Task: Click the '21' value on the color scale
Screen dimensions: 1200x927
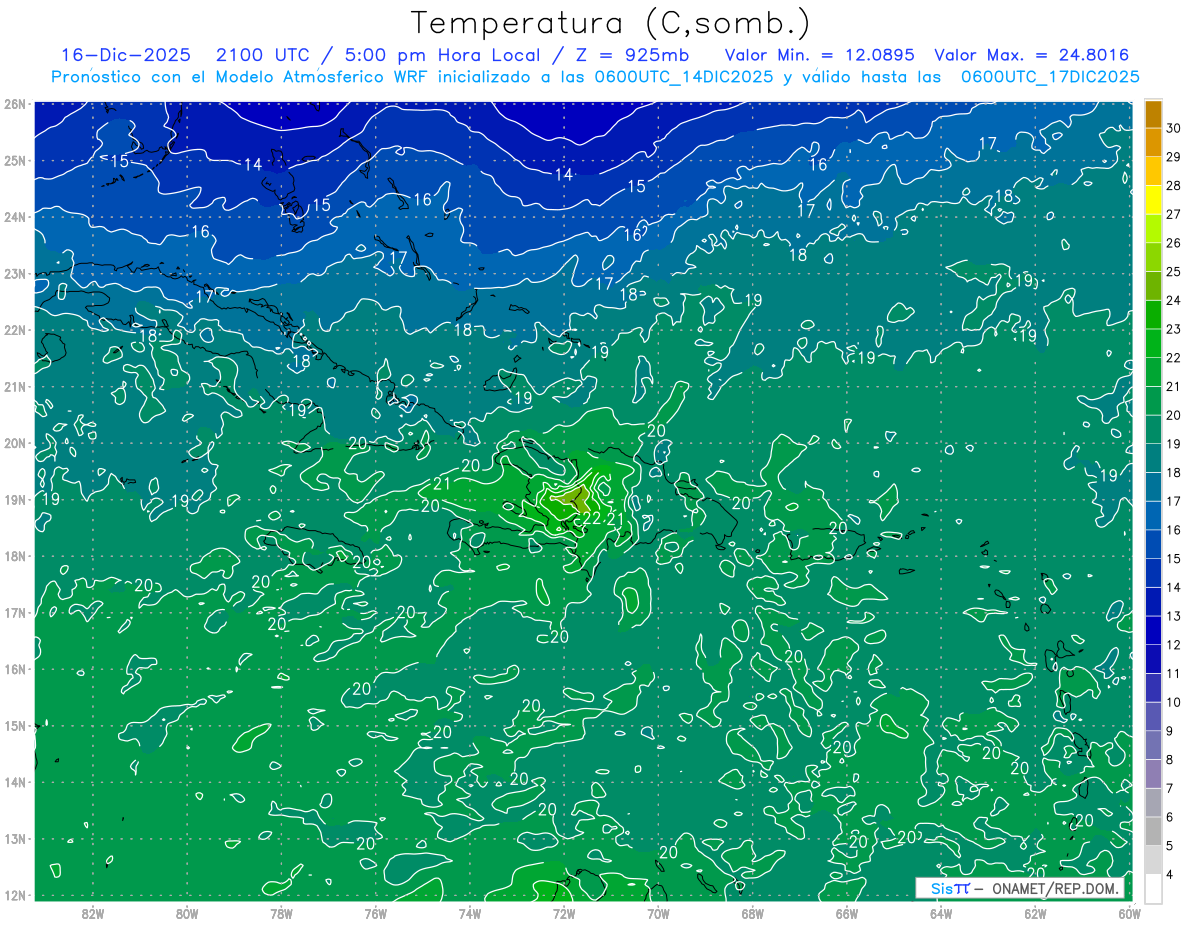Action: click(1174, 387)
